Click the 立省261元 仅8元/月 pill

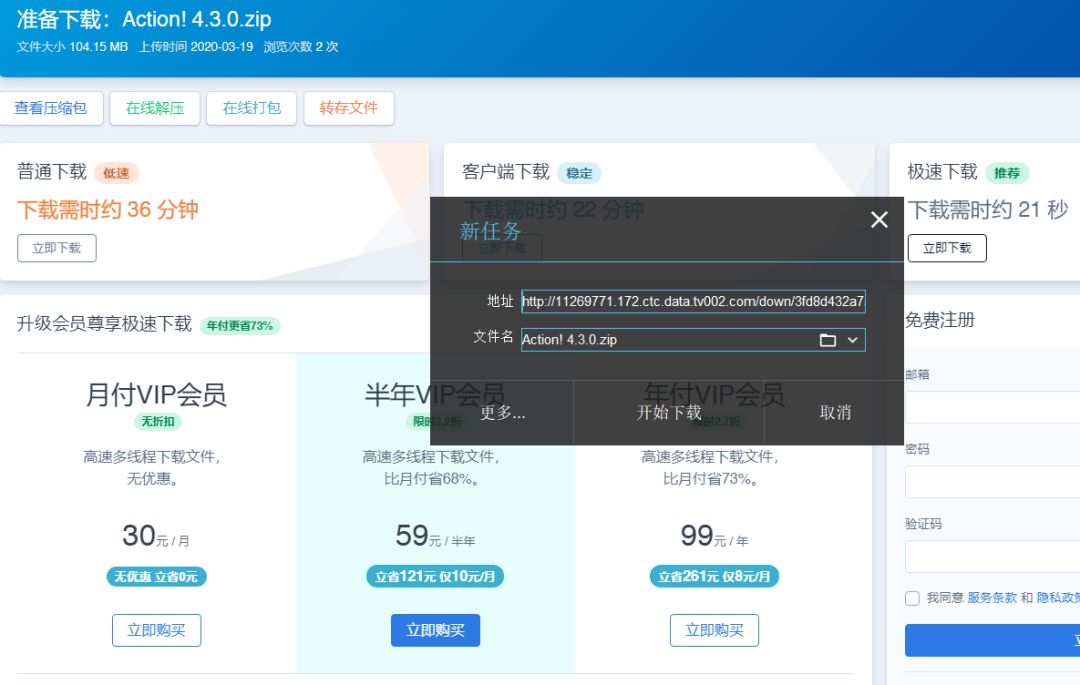pyautogui.click(x=714, y=576)
